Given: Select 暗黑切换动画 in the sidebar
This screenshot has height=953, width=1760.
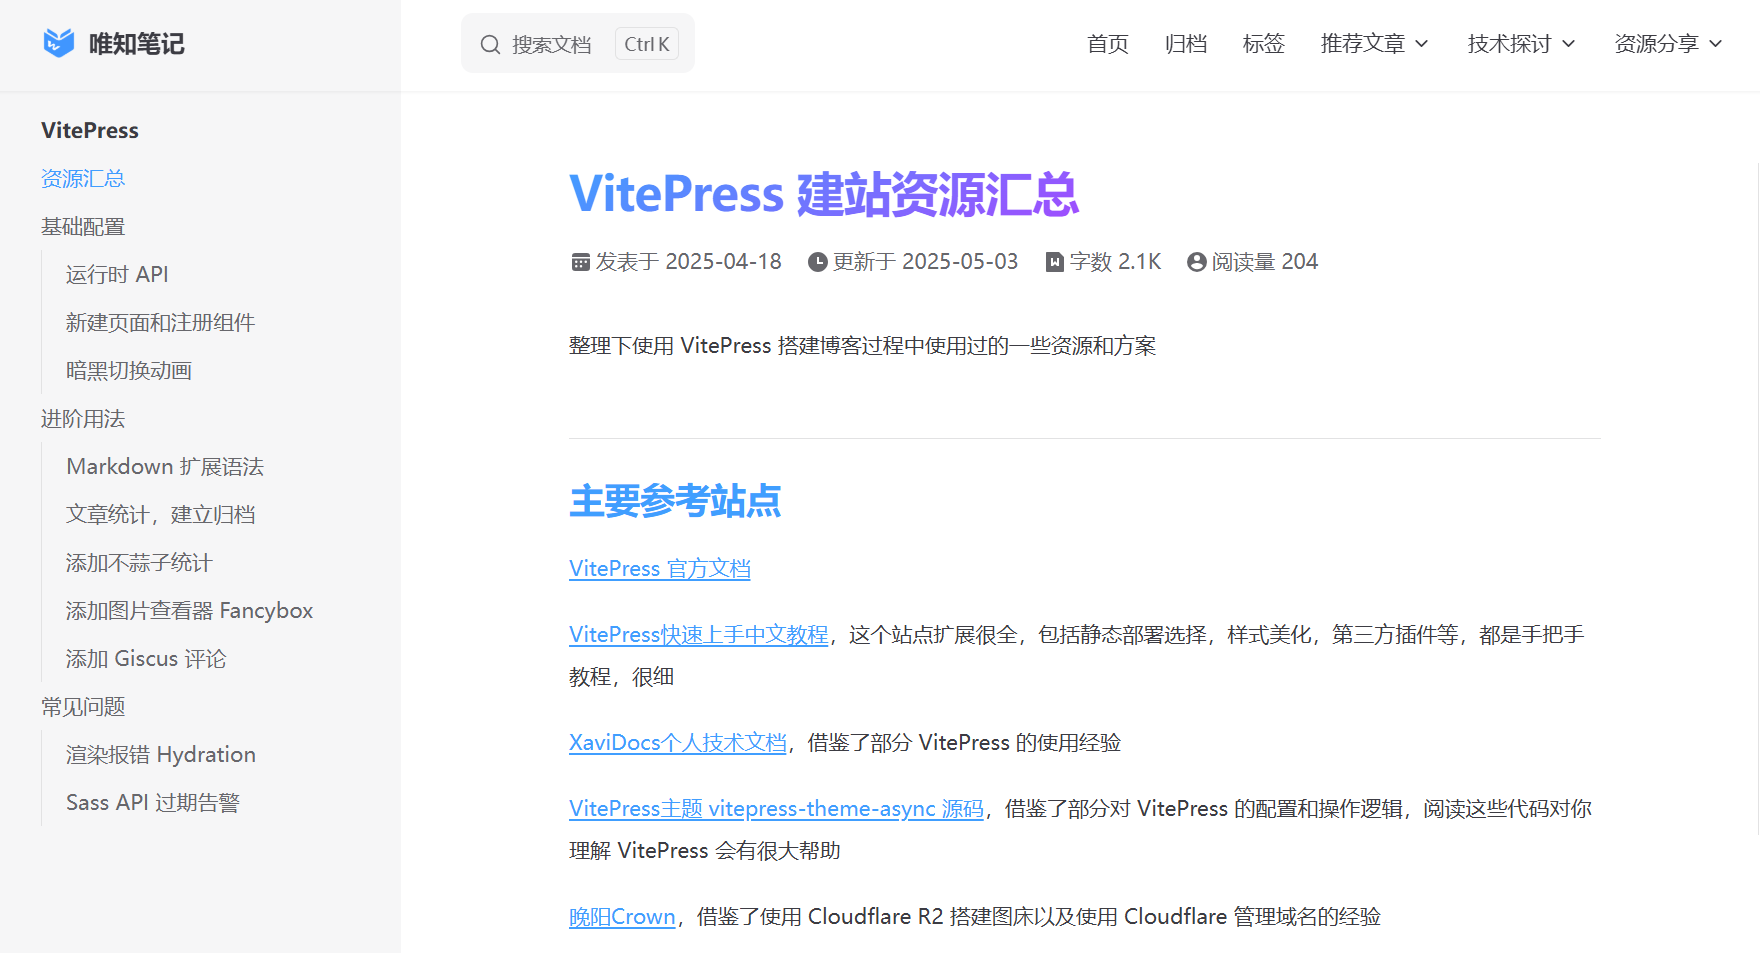Looking at the screenshot, I should [129, 371].
